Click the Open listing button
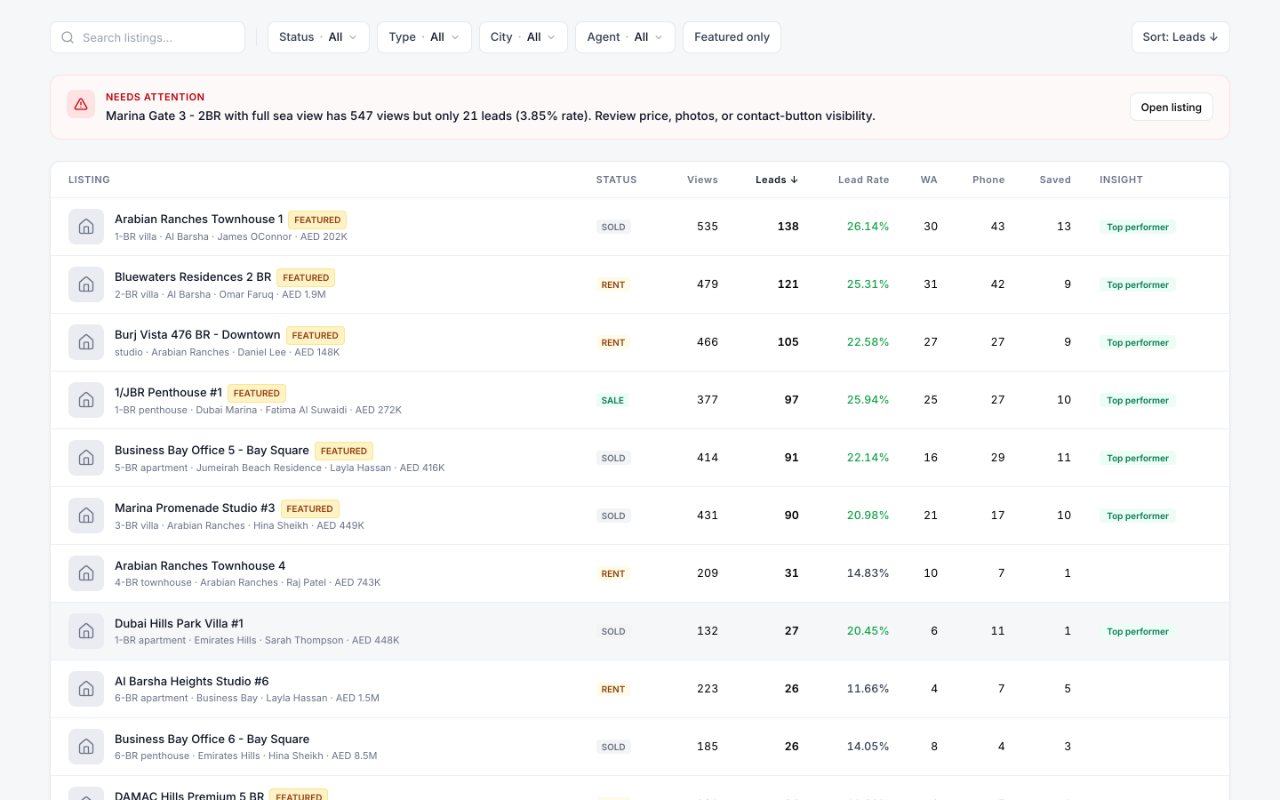The height and width of the screenshot is (800, 1280). tap(1171, 107)
